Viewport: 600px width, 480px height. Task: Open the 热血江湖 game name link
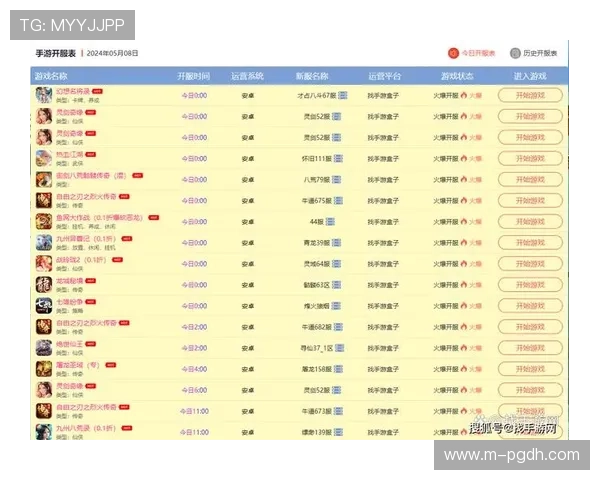click(x=70, y=154)
